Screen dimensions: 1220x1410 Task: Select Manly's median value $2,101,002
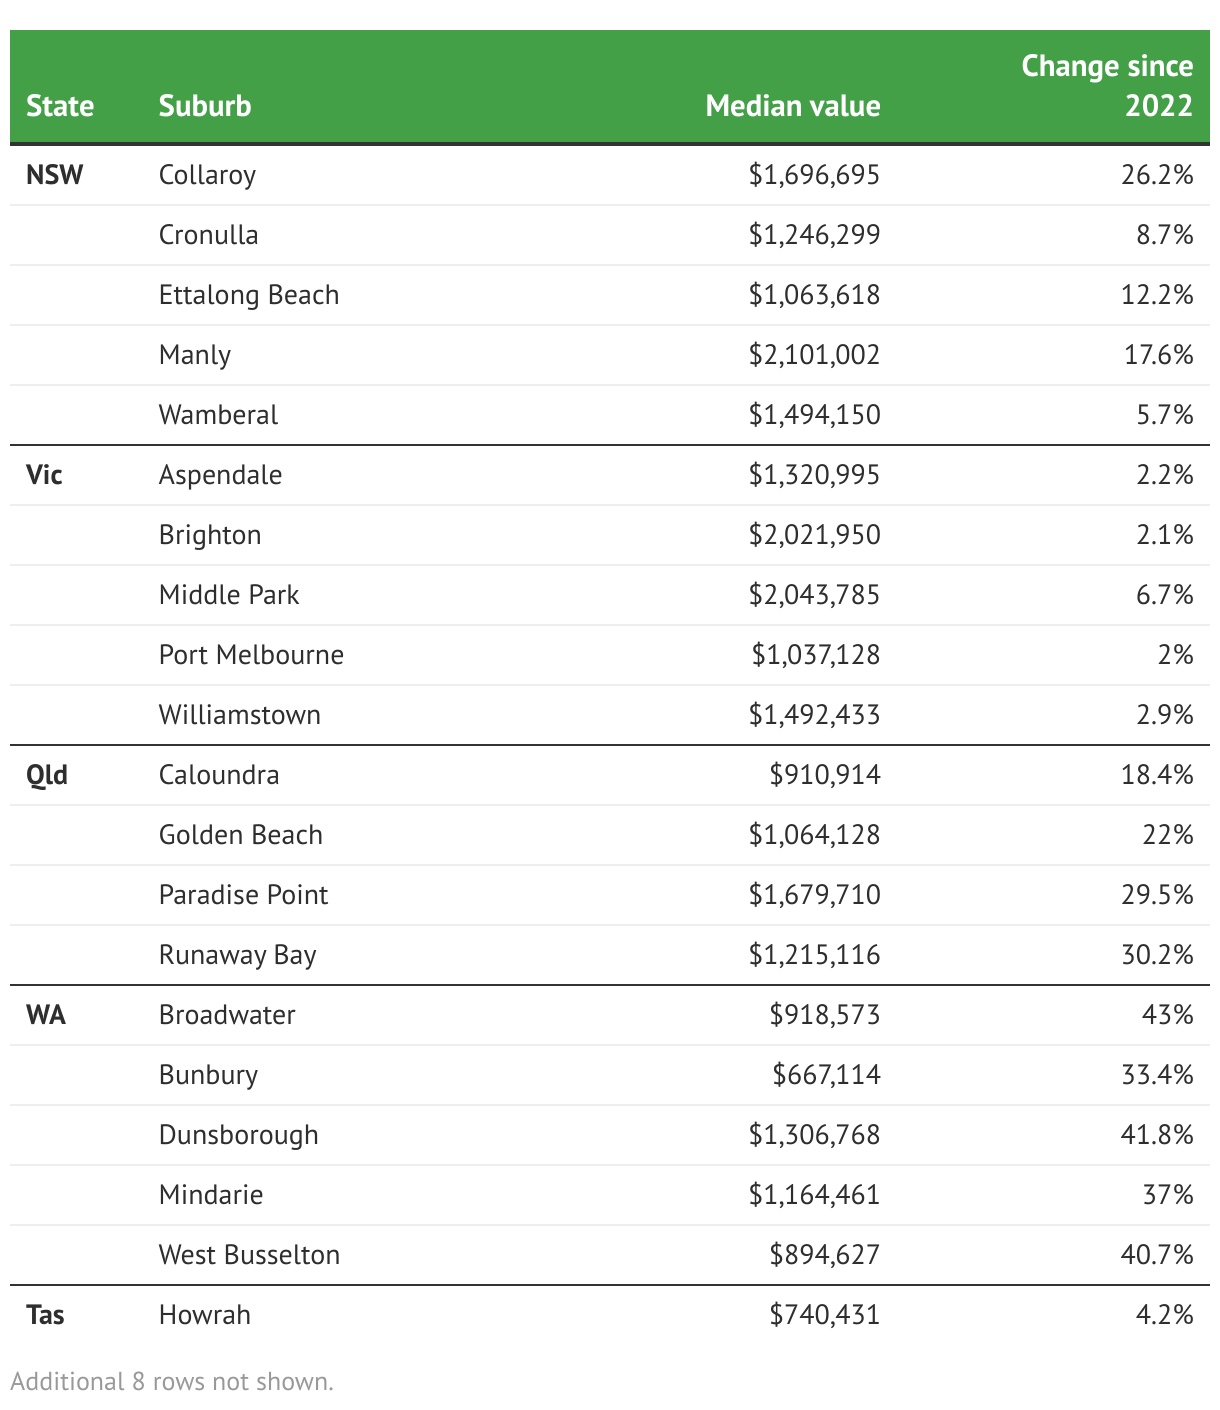(814, 355)
